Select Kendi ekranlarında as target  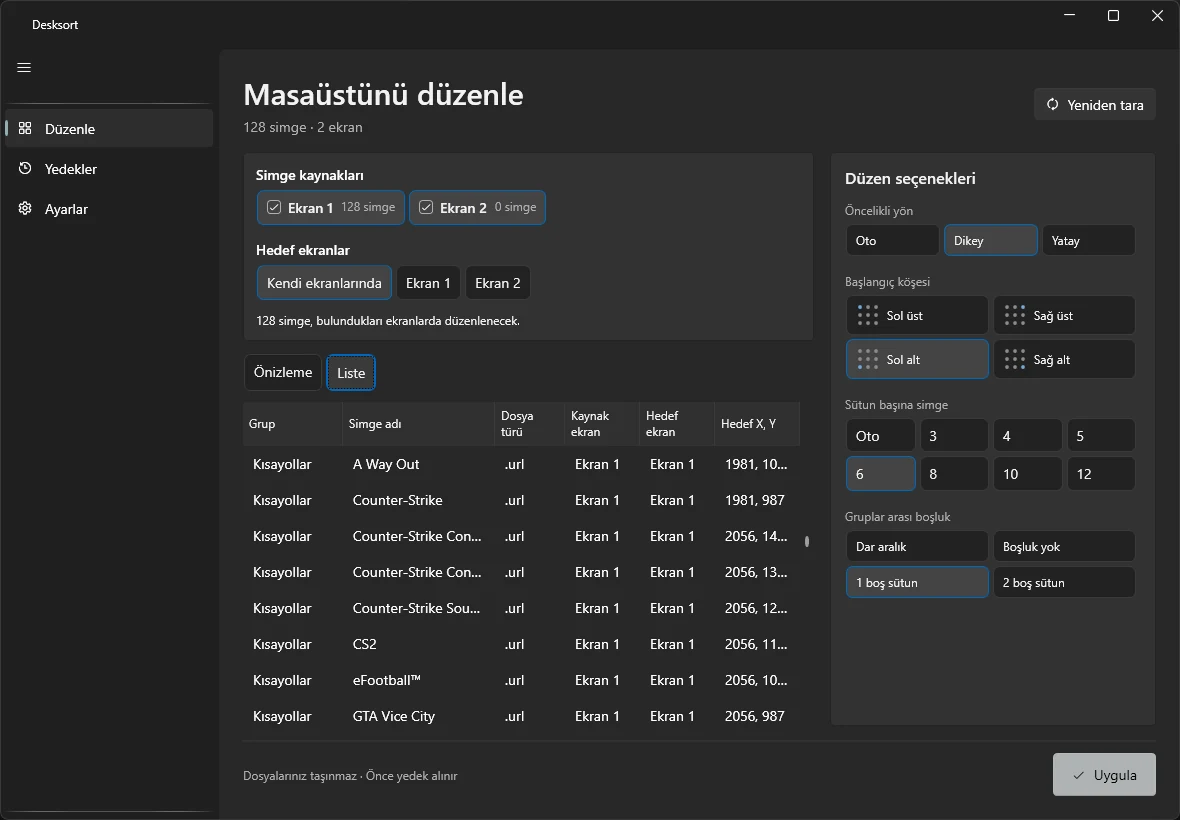[324, 283]
